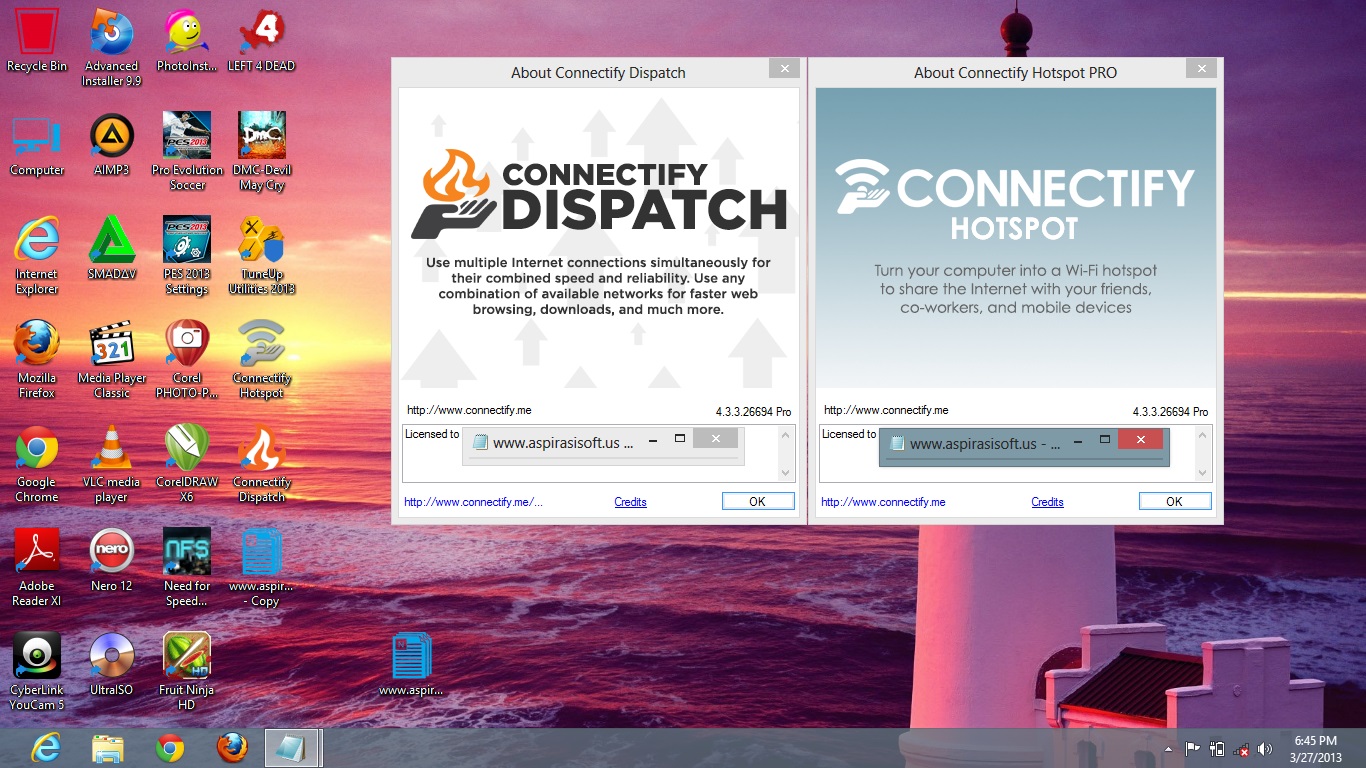Click the LEFT 4 DEAD desktop icon
Viewport: 1366px width, 768px height.
point(262,41)
